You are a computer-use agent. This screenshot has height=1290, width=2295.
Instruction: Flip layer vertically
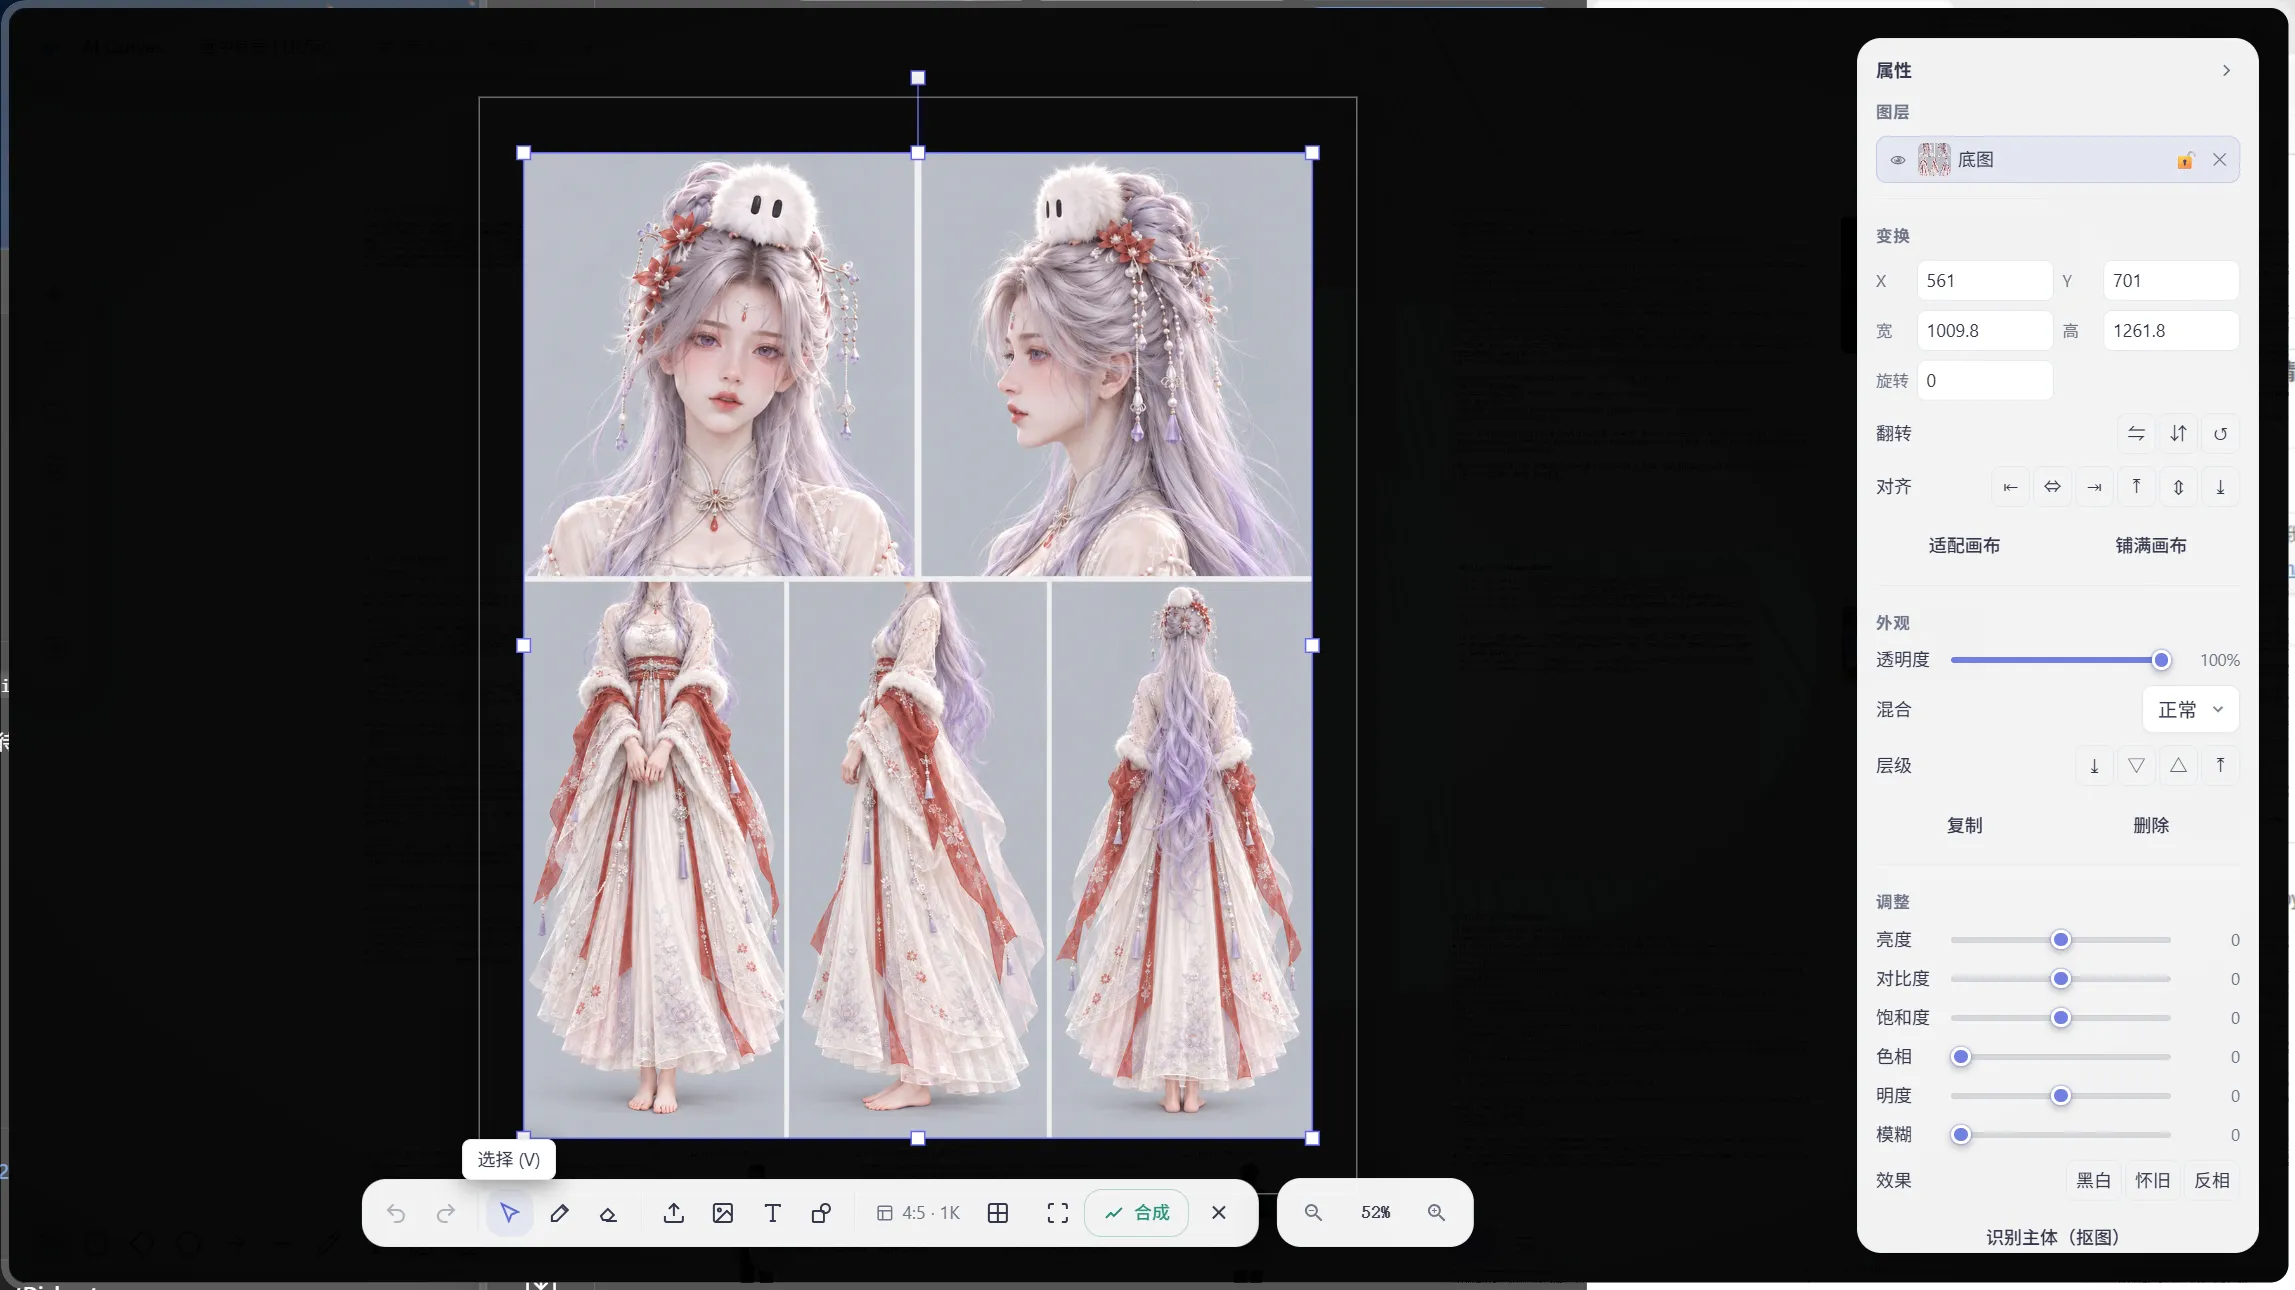(x=2178, y=433)
